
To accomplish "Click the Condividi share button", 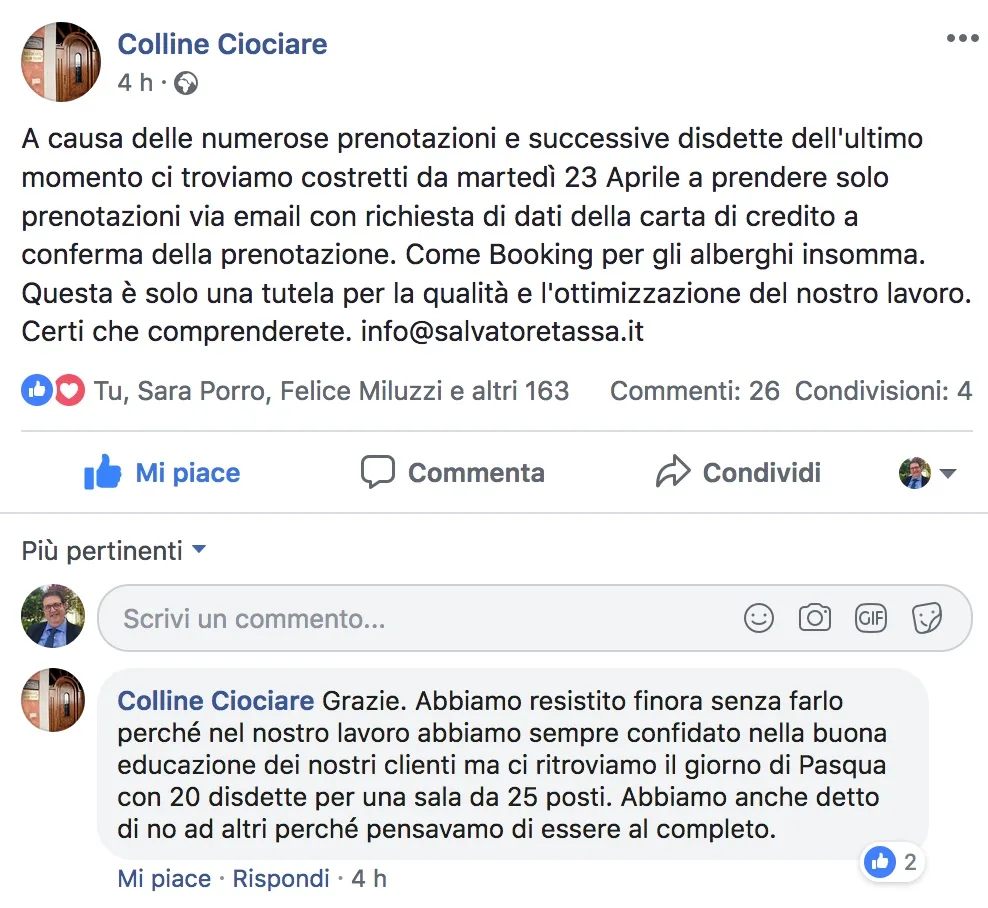I will (738, 472).
